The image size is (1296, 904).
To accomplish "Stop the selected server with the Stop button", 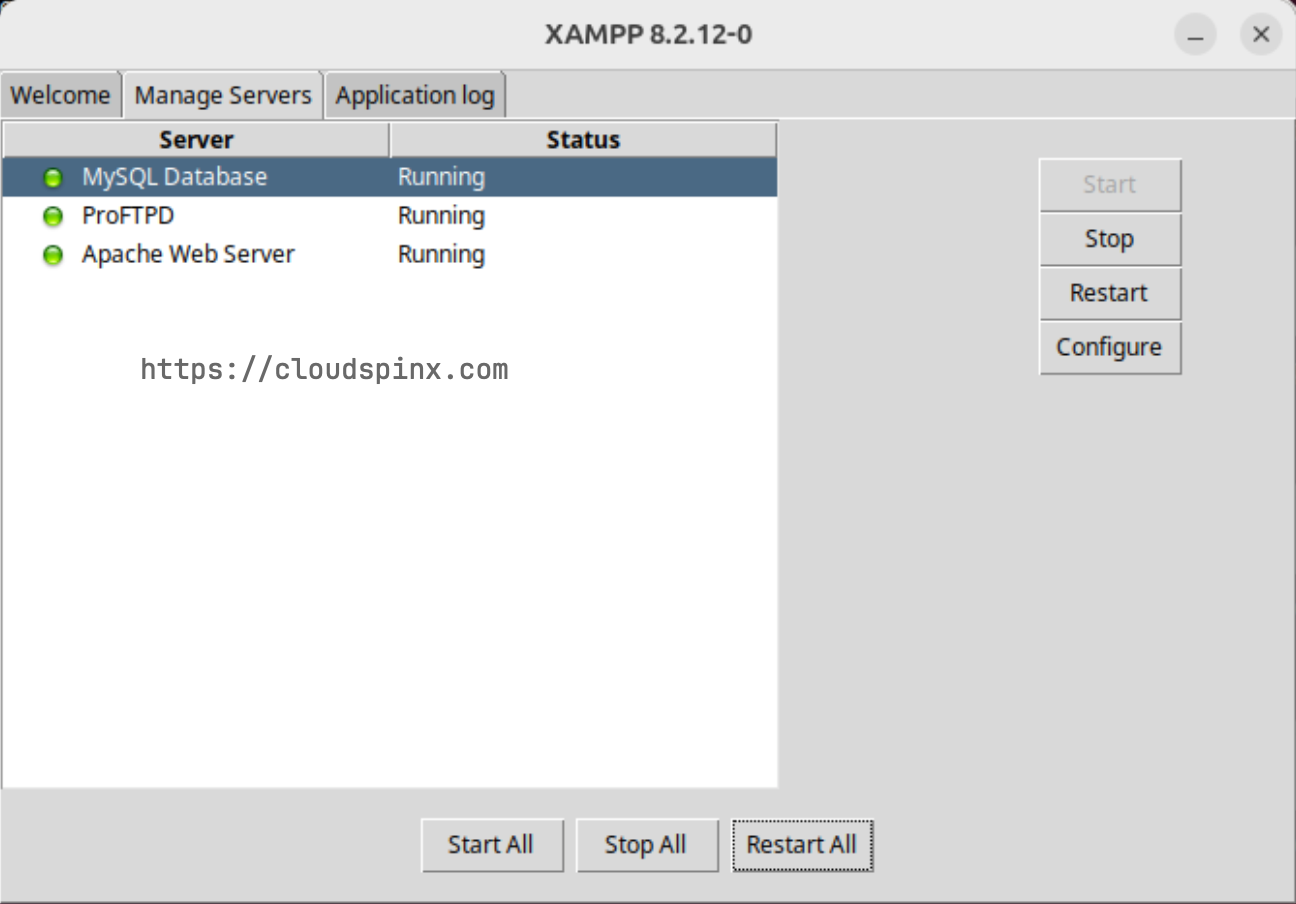I will click(x=1110, y=239).
